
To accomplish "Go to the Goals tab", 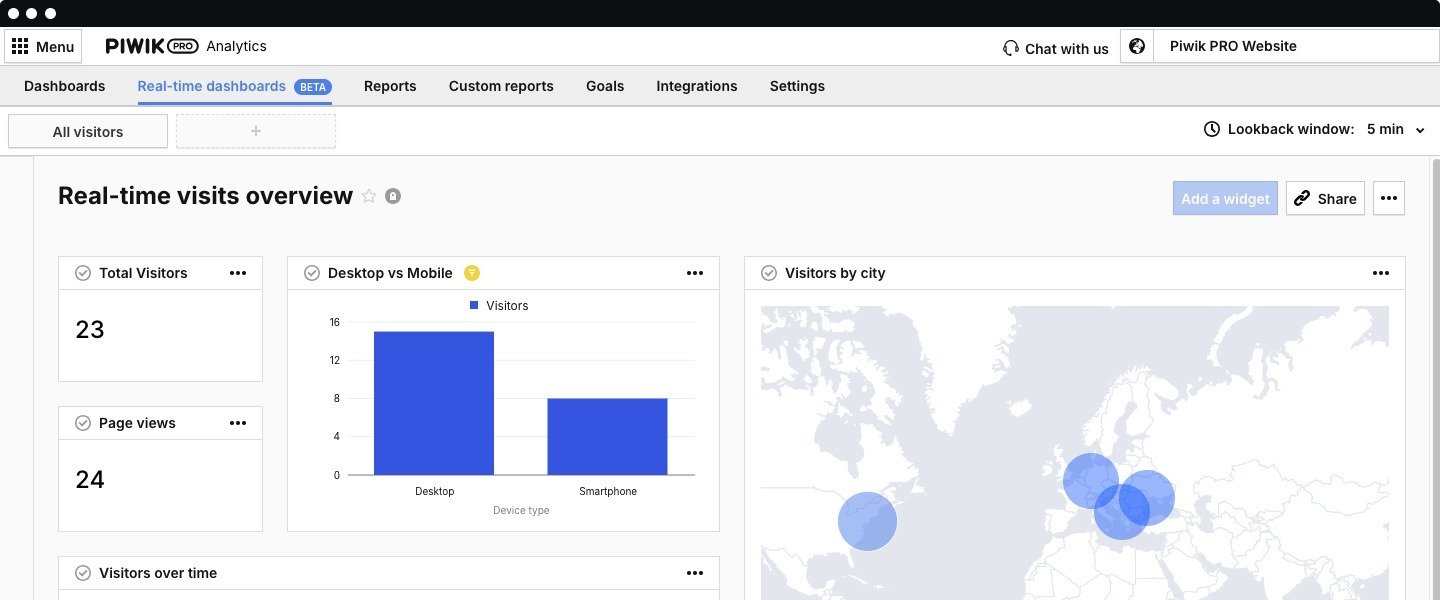I will (605, 86).
